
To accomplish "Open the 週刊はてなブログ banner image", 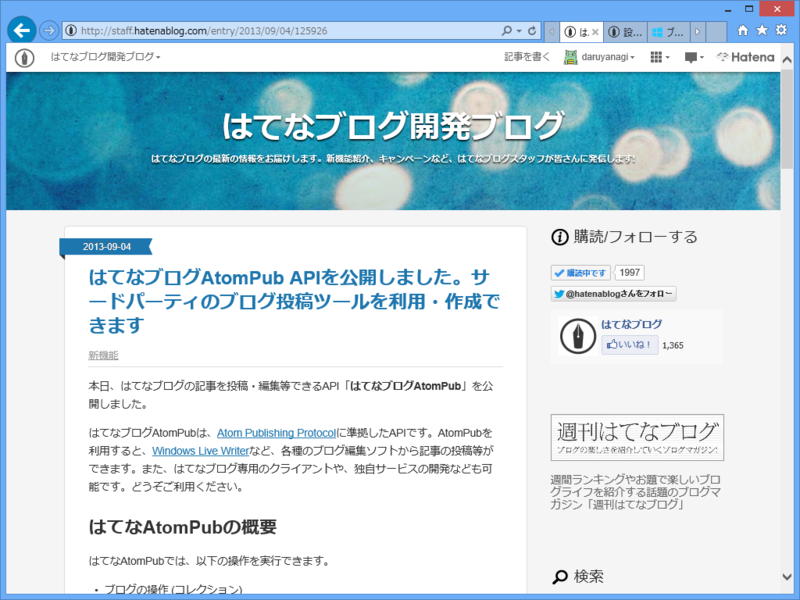I will [637, 437].
